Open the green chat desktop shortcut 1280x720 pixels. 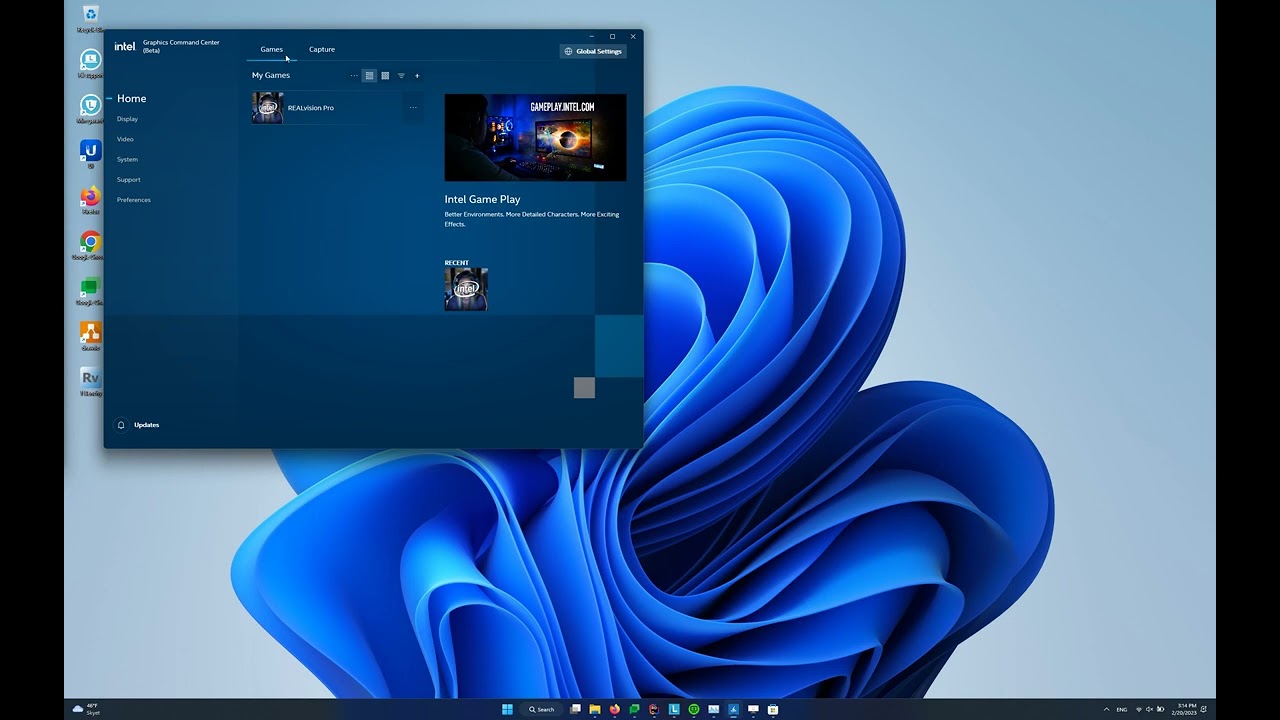click(x=91, y=289)
